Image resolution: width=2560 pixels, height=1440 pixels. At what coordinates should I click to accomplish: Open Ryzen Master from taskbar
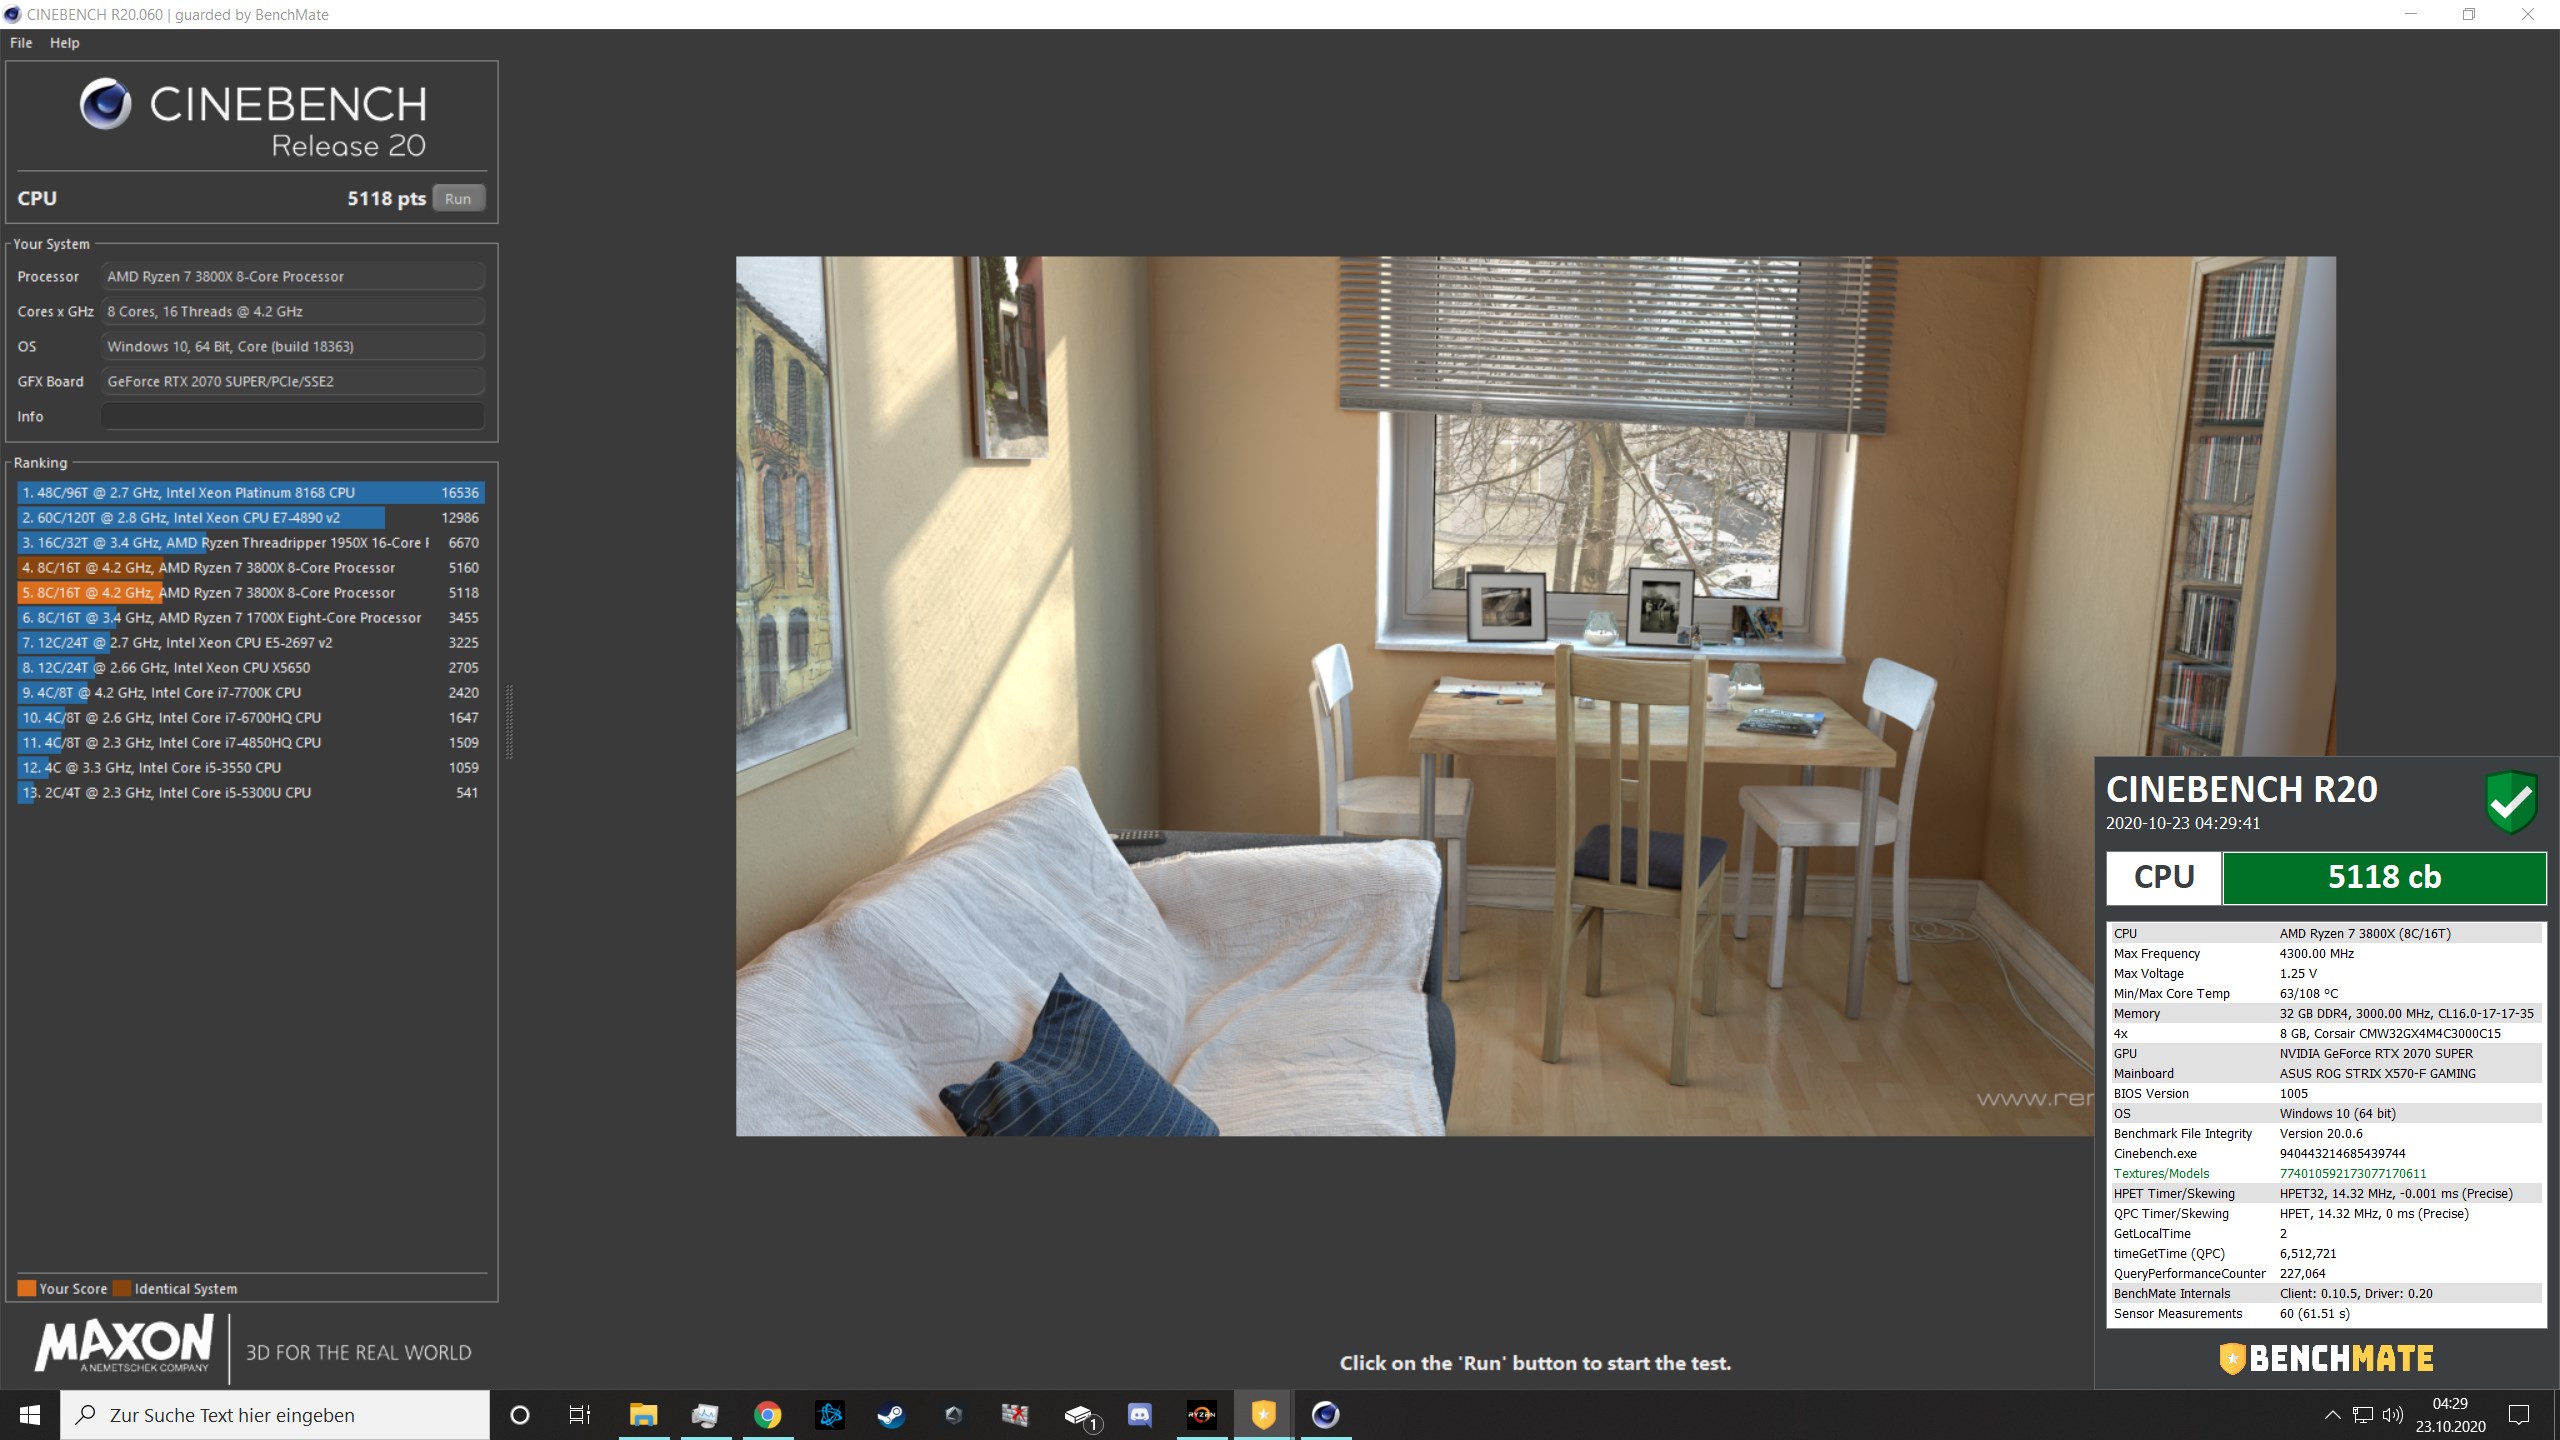pos(1201,1415)
